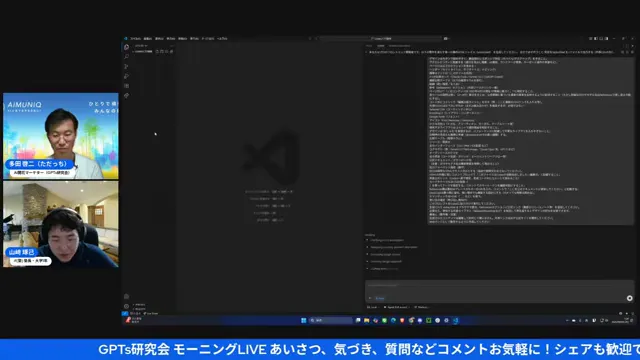Click the Refresh Explorer icon
Image resolution: width=640 pixels, height=360 pixels.
pos(167,52)
